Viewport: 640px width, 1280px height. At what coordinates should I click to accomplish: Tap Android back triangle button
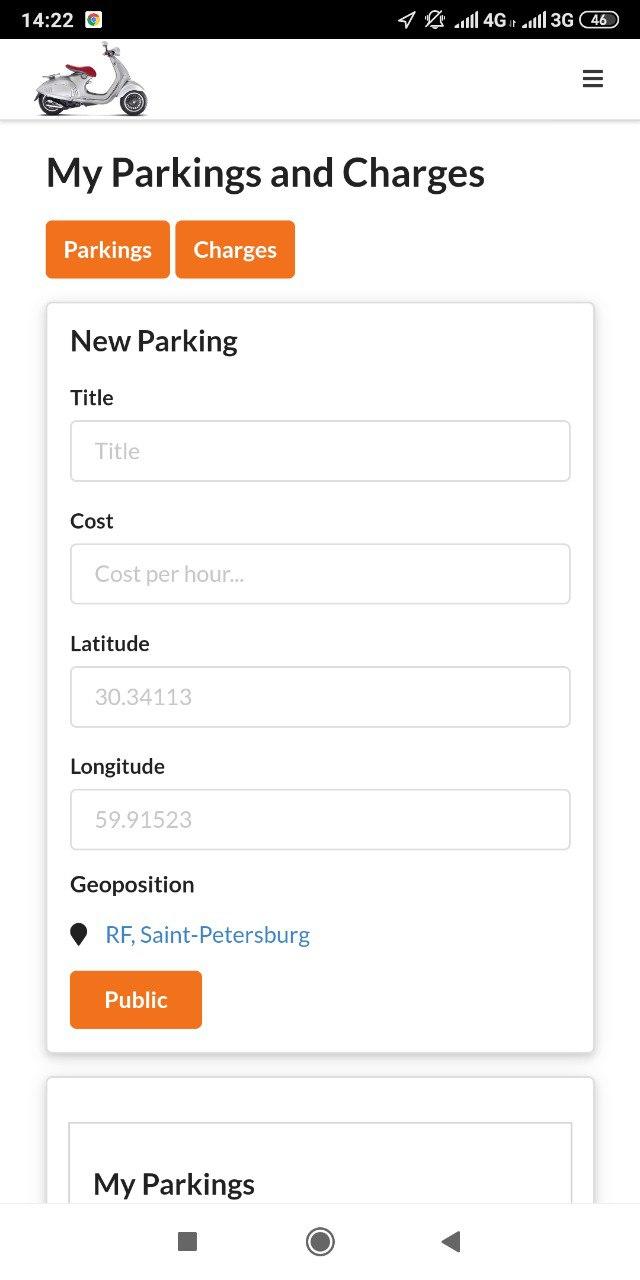point(450,1242)
